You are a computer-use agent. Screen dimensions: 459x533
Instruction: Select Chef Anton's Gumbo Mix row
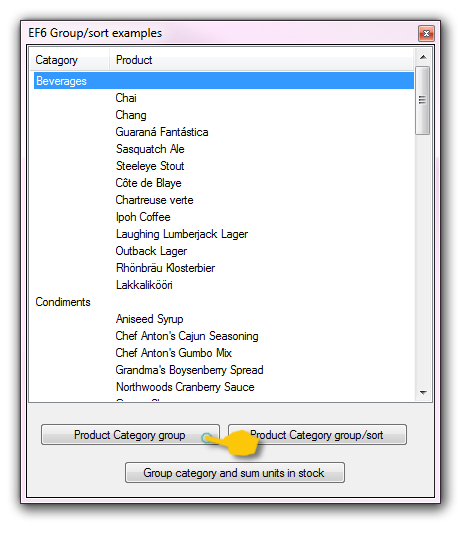tap(224, 353)
